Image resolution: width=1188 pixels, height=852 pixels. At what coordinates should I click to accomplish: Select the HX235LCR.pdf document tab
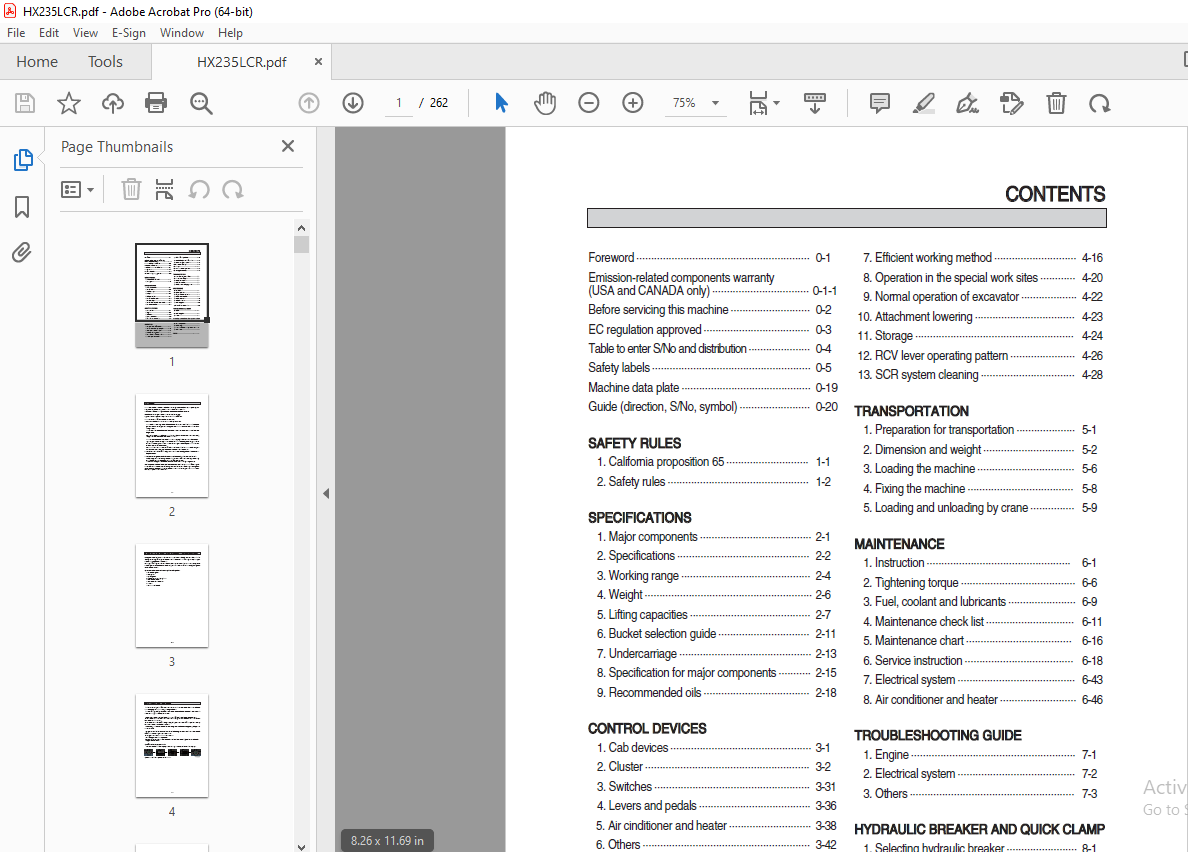(242, 62)
